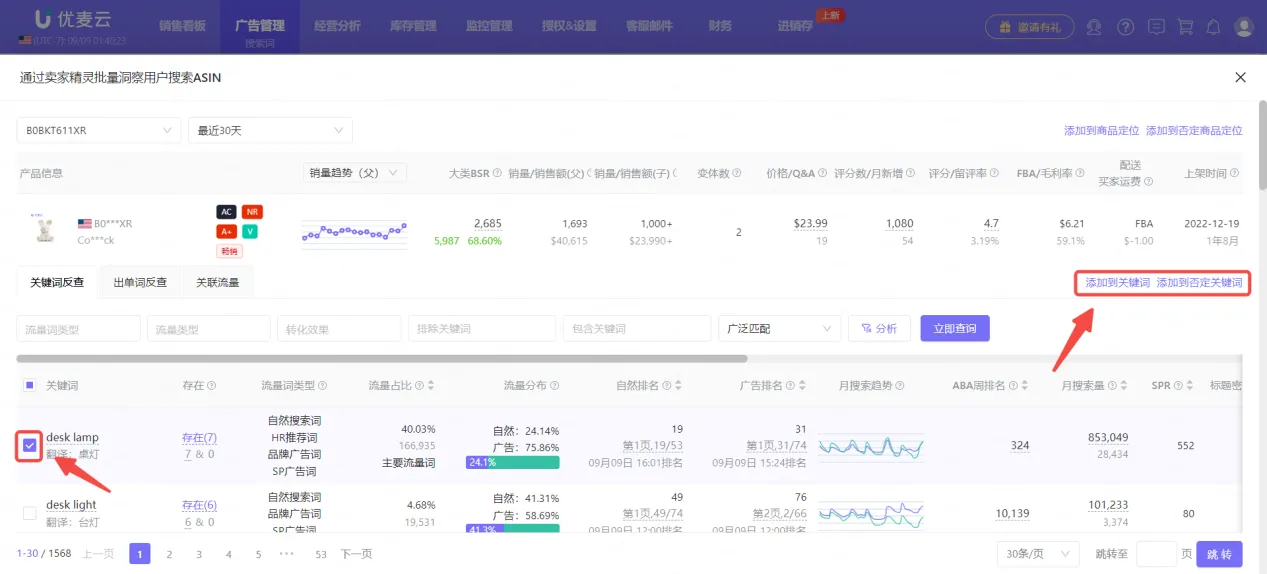Open the 流量类型 filter dropdown

pyautogui.click(x=209, y=329)
